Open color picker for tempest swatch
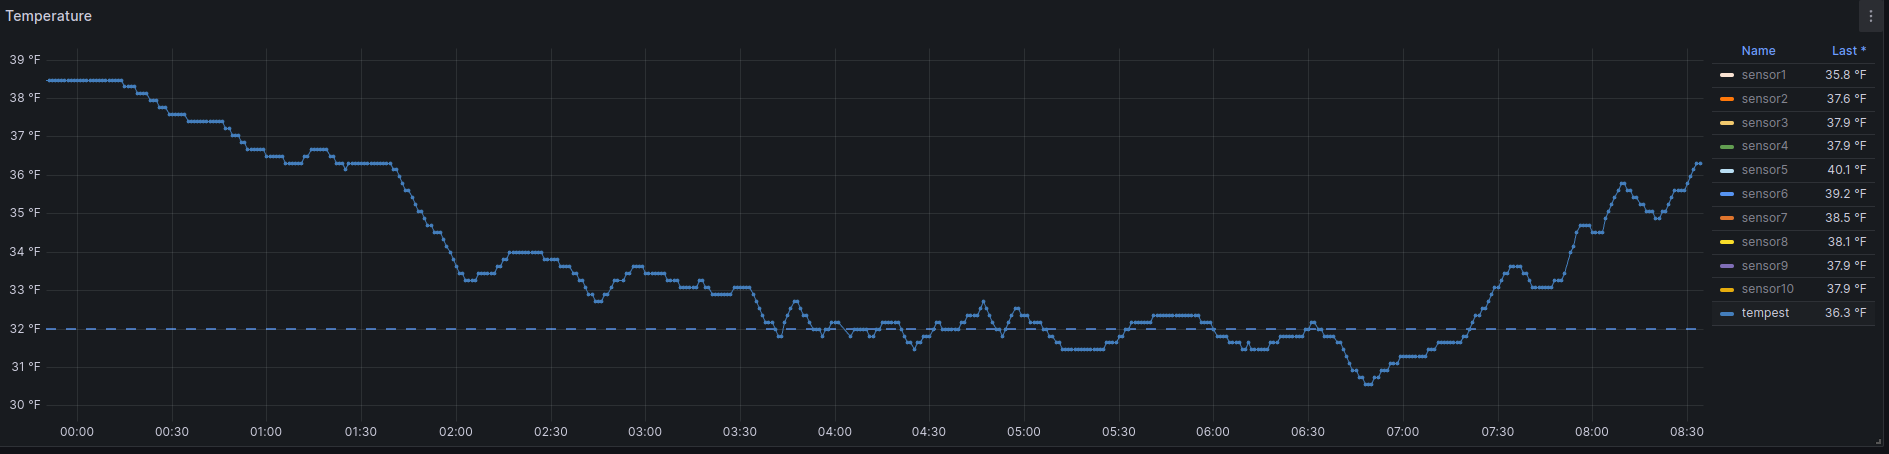The image size is (1889, 454). [x=1727, y=314]
